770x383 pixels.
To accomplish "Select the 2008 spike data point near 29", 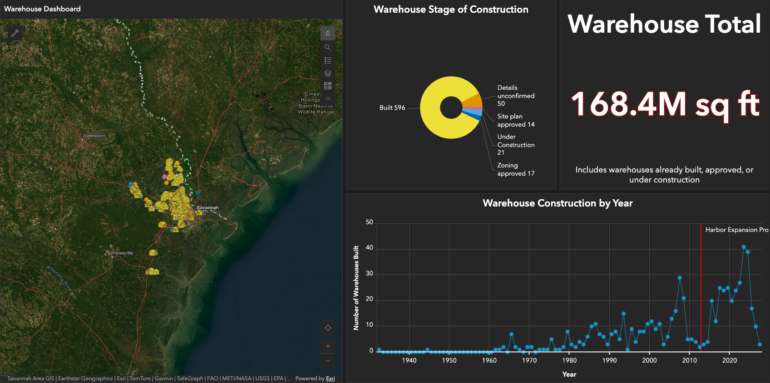I will click(680, 277).
